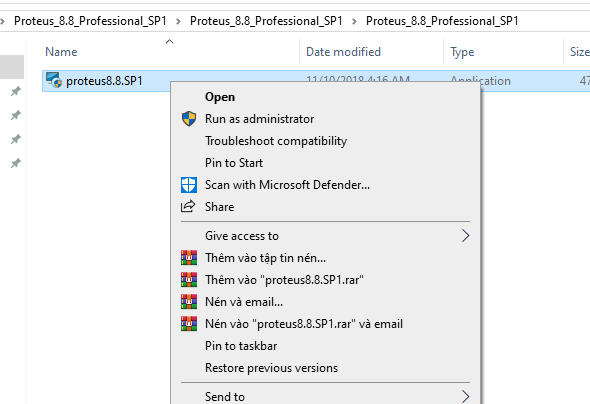Click WinRAR icon beside Thêm vào "proteus8.8.SP1.rar"

click(189, 279)
